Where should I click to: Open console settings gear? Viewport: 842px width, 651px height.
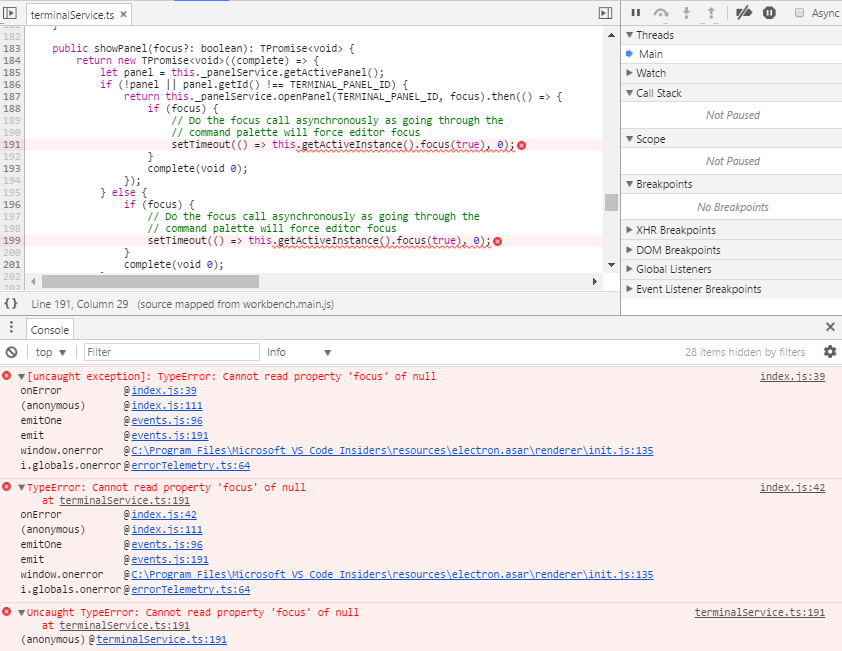pyautogui.click(x=830, y=352)
